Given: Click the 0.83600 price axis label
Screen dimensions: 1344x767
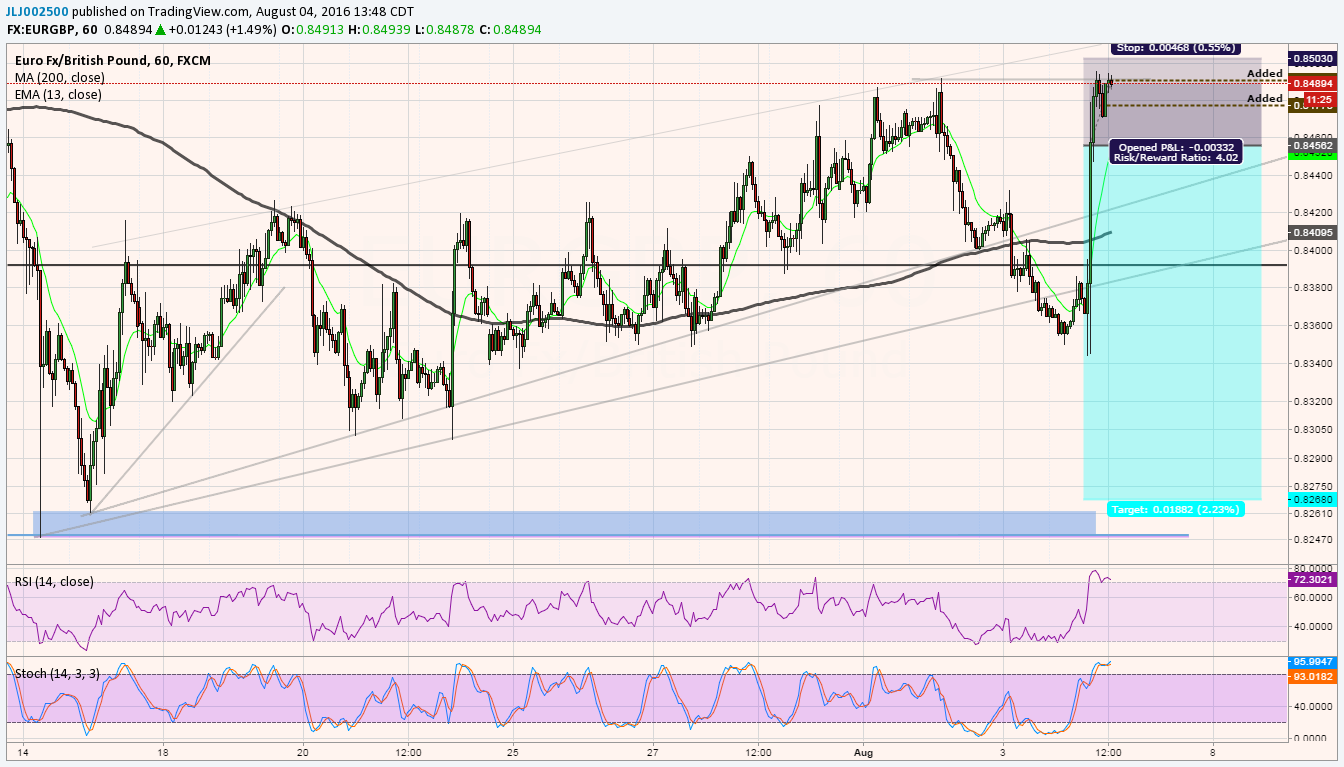Looking at the screenshot, I should 1311,326.
